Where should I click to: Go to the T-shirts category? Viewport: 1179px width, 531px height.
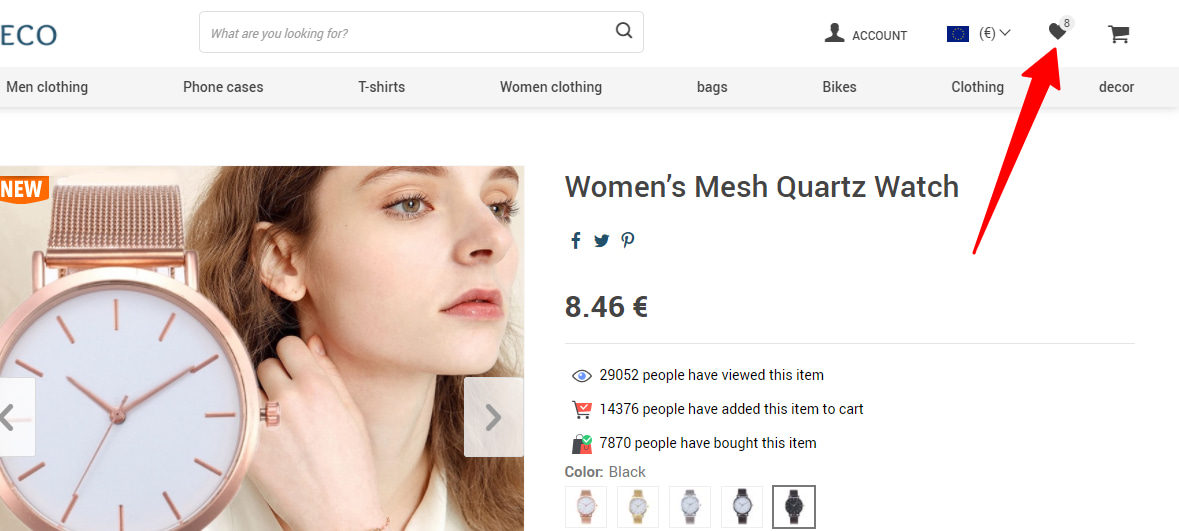click(382, 87)
